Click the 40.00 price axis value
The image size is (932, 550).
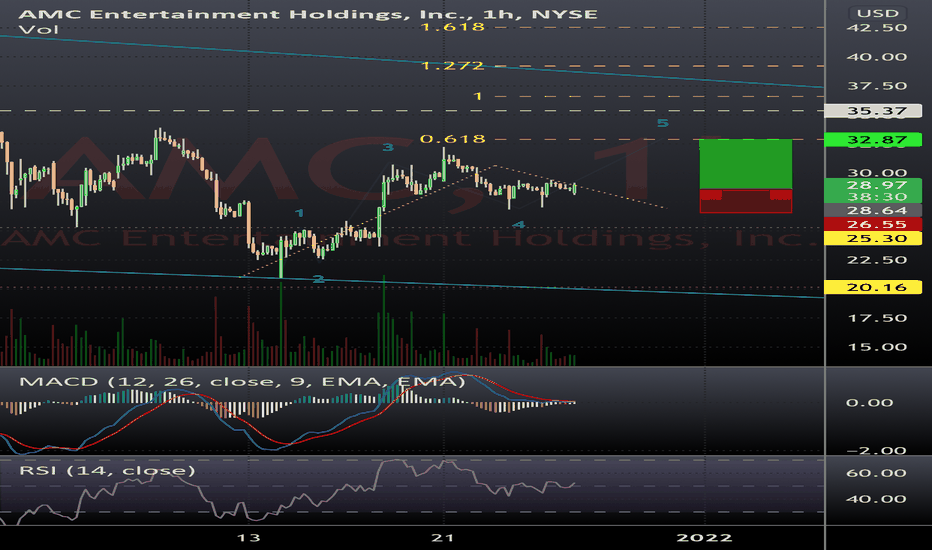877,57
